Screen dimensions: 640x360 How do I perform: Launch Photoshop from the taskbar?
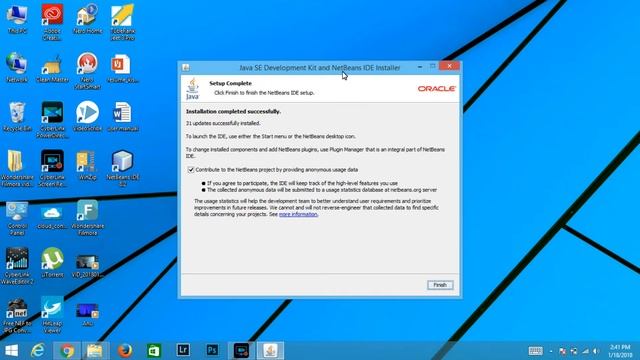click(x=212, y=350)
